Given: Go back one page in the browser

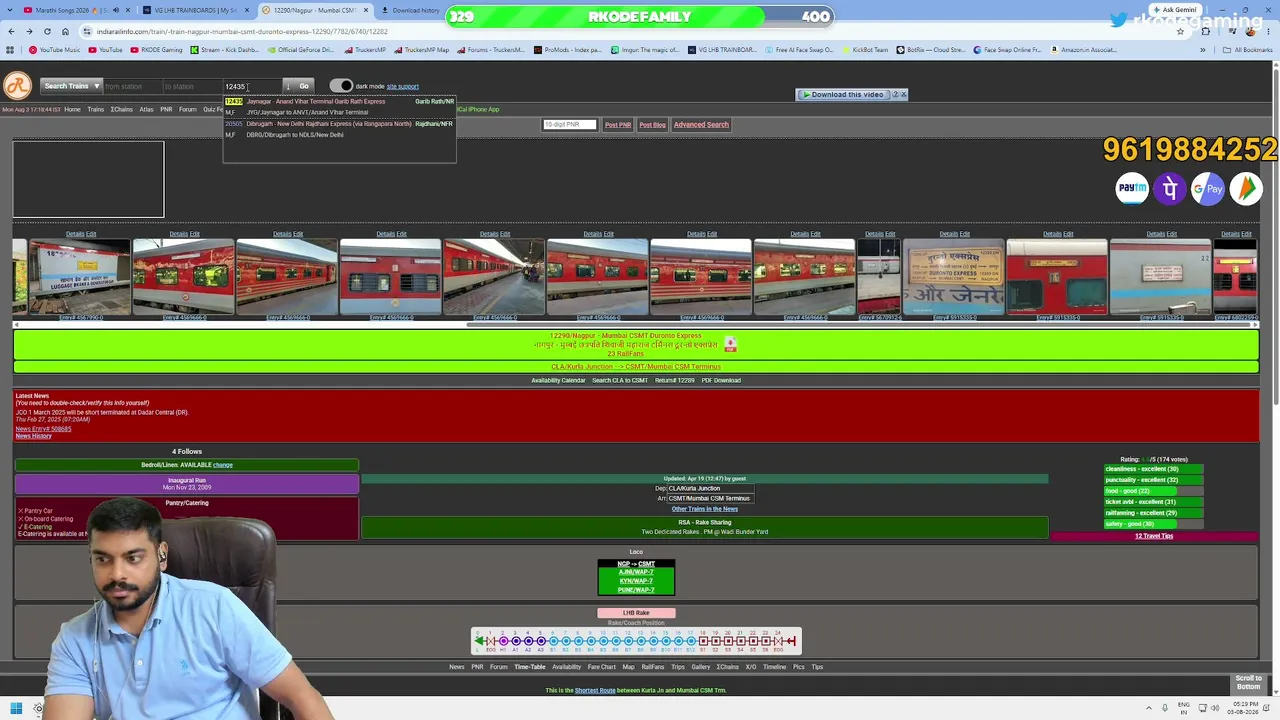Looking at the screenshot, I should point(11,31).
